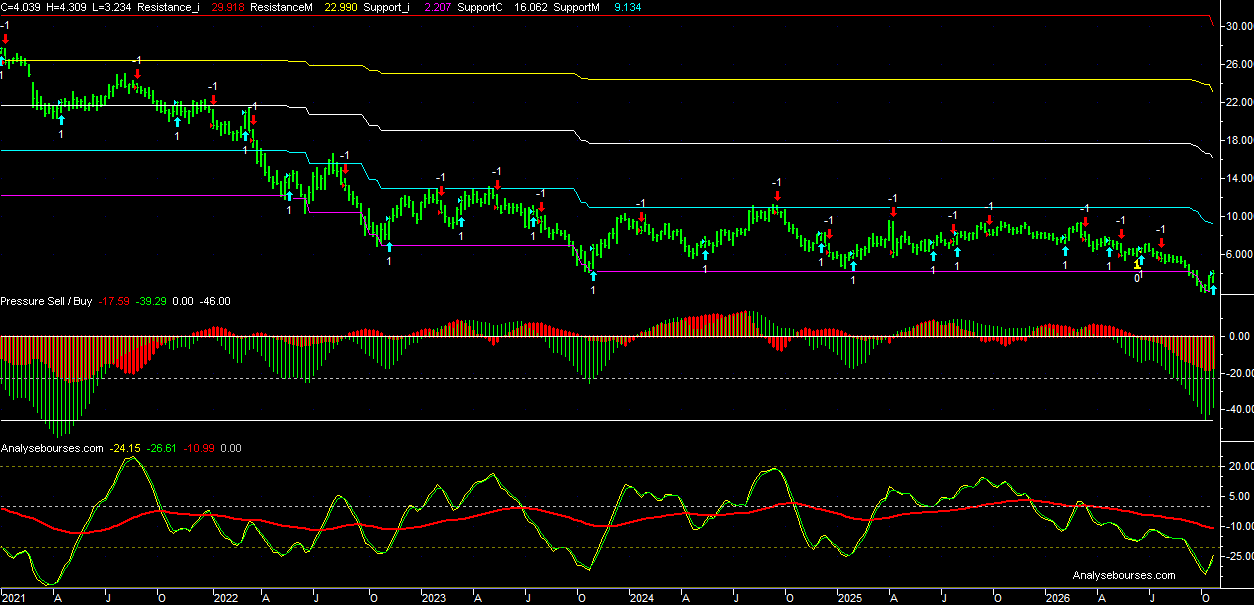Click the 30.00 price axis label
Viewport: 1254px width, 605px height.
point(1237,26)
